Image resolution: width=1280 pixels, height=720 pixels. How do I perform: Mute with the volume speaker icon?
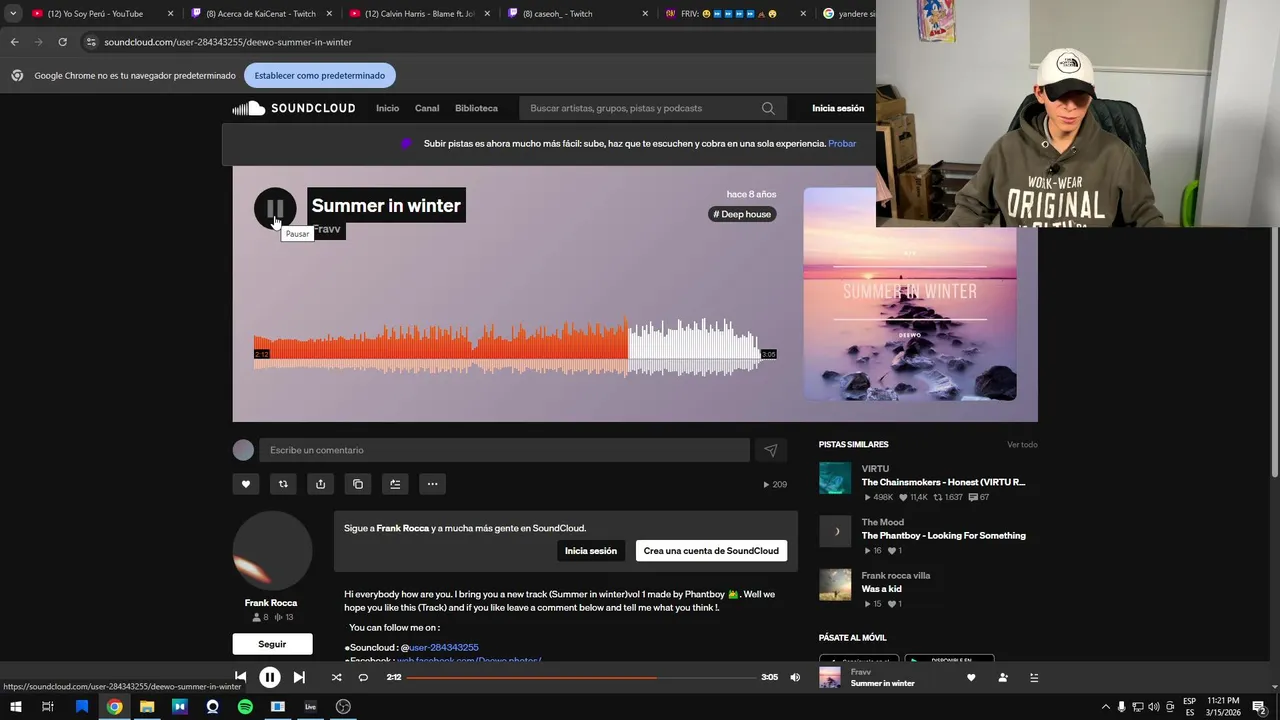coord(795,677)
